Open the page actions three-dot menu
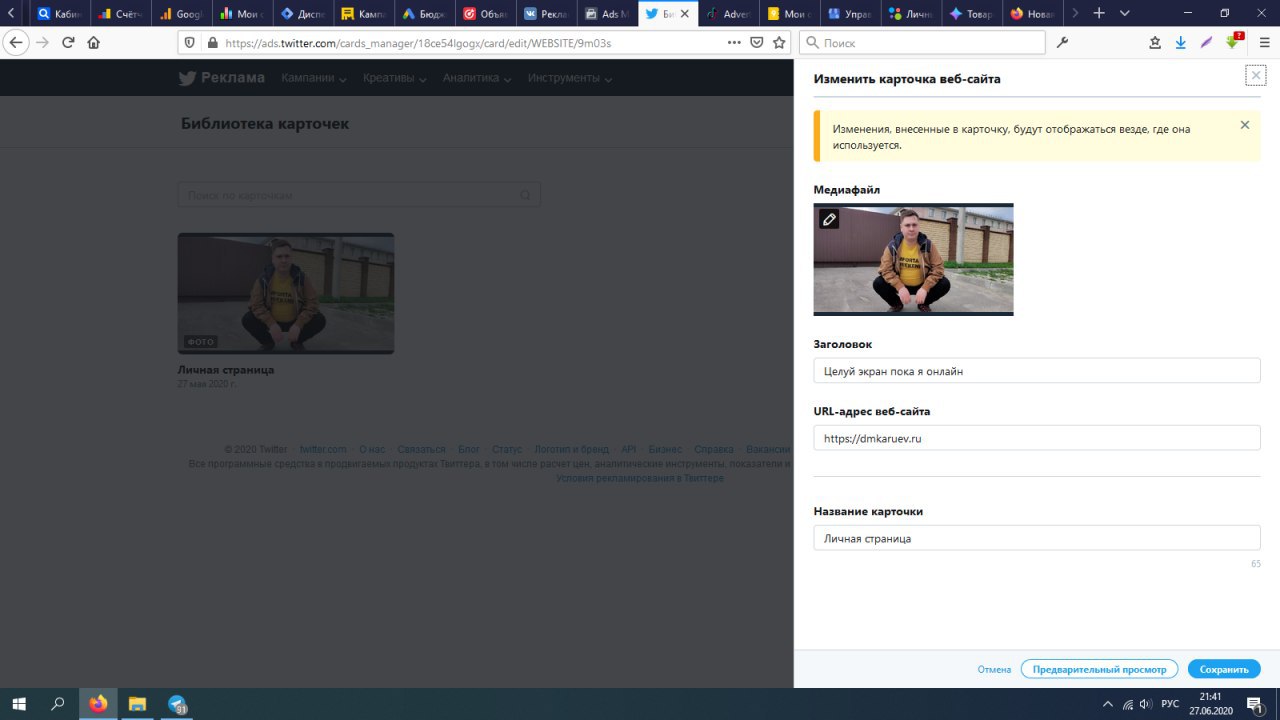The height and width of the screenshot is (720, 1280). [734, 43]
